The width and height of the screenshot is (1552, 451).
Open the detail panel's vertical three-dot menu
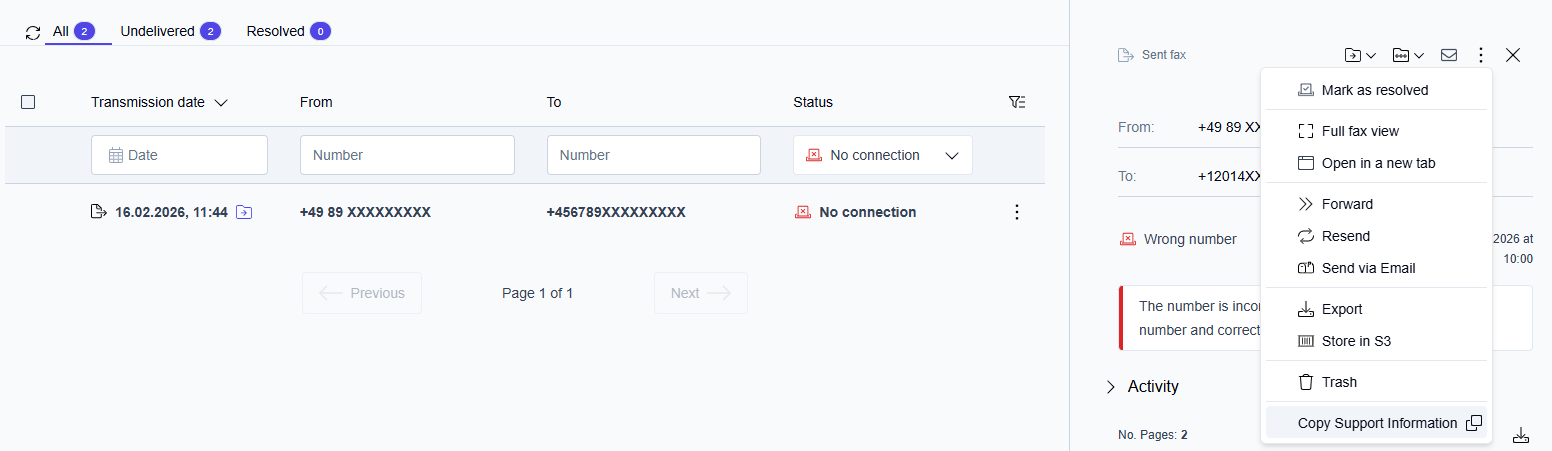pos(1481,55)
